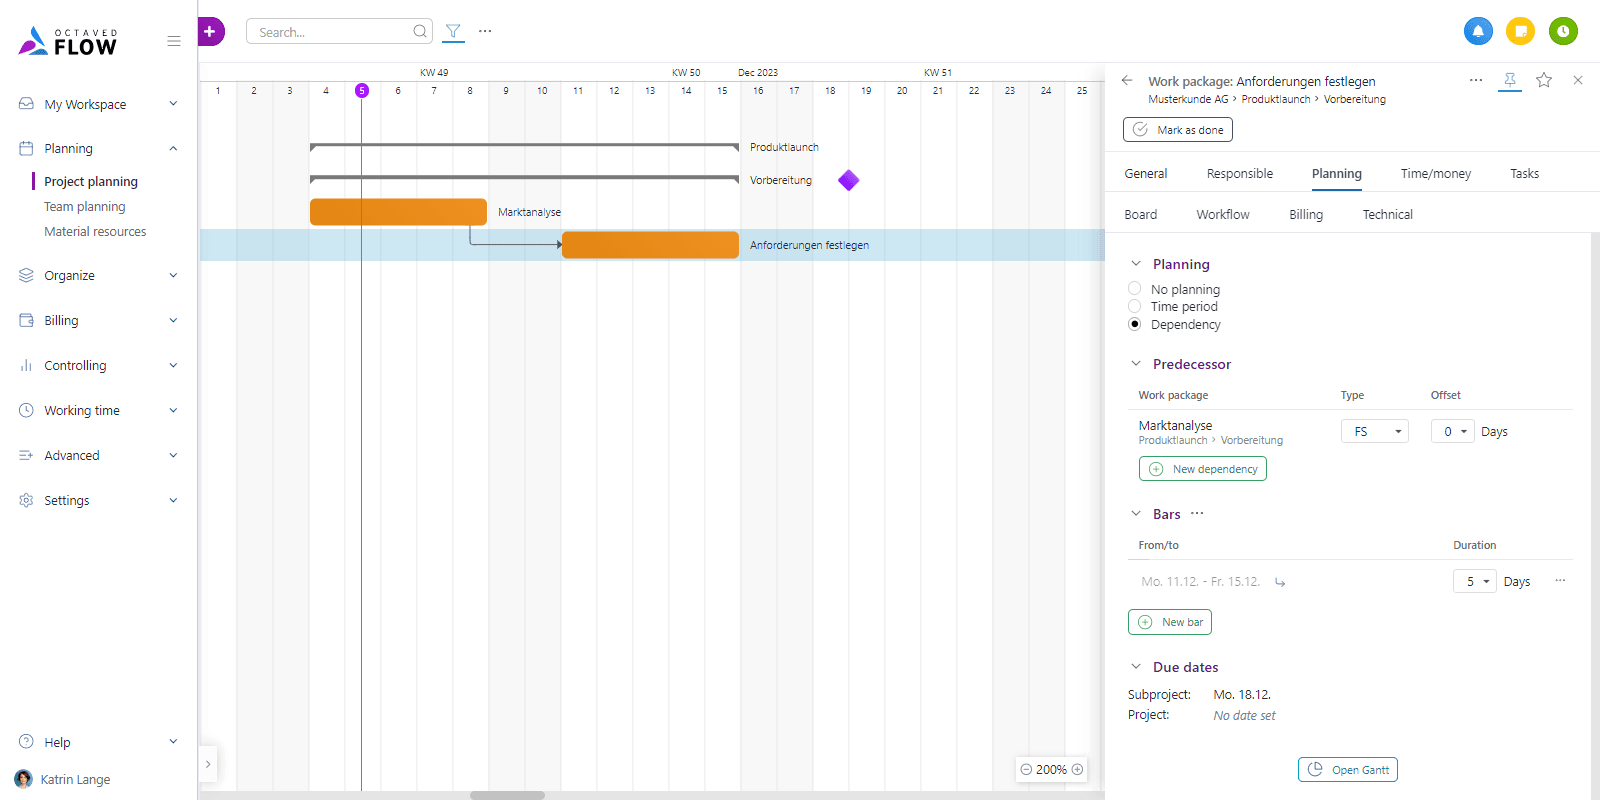Open the yellow notes icon
1600x800 pixels.
pos(1520,31)
